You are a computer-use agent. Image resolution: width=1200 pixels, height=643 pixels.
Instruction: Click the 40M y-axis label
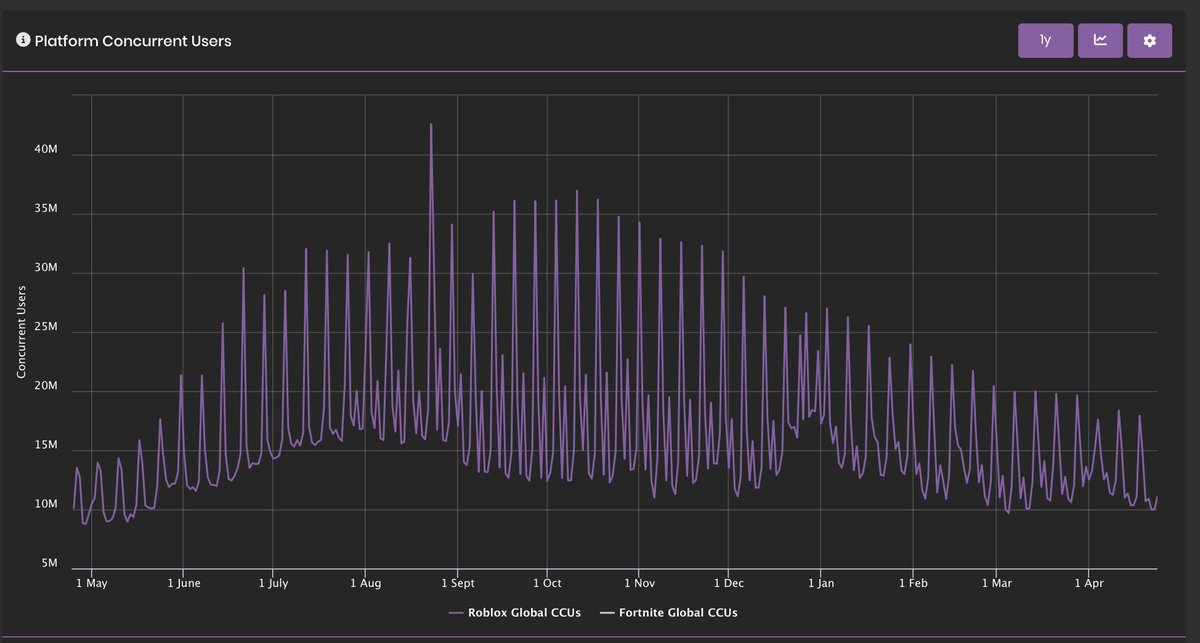(47, 150)
